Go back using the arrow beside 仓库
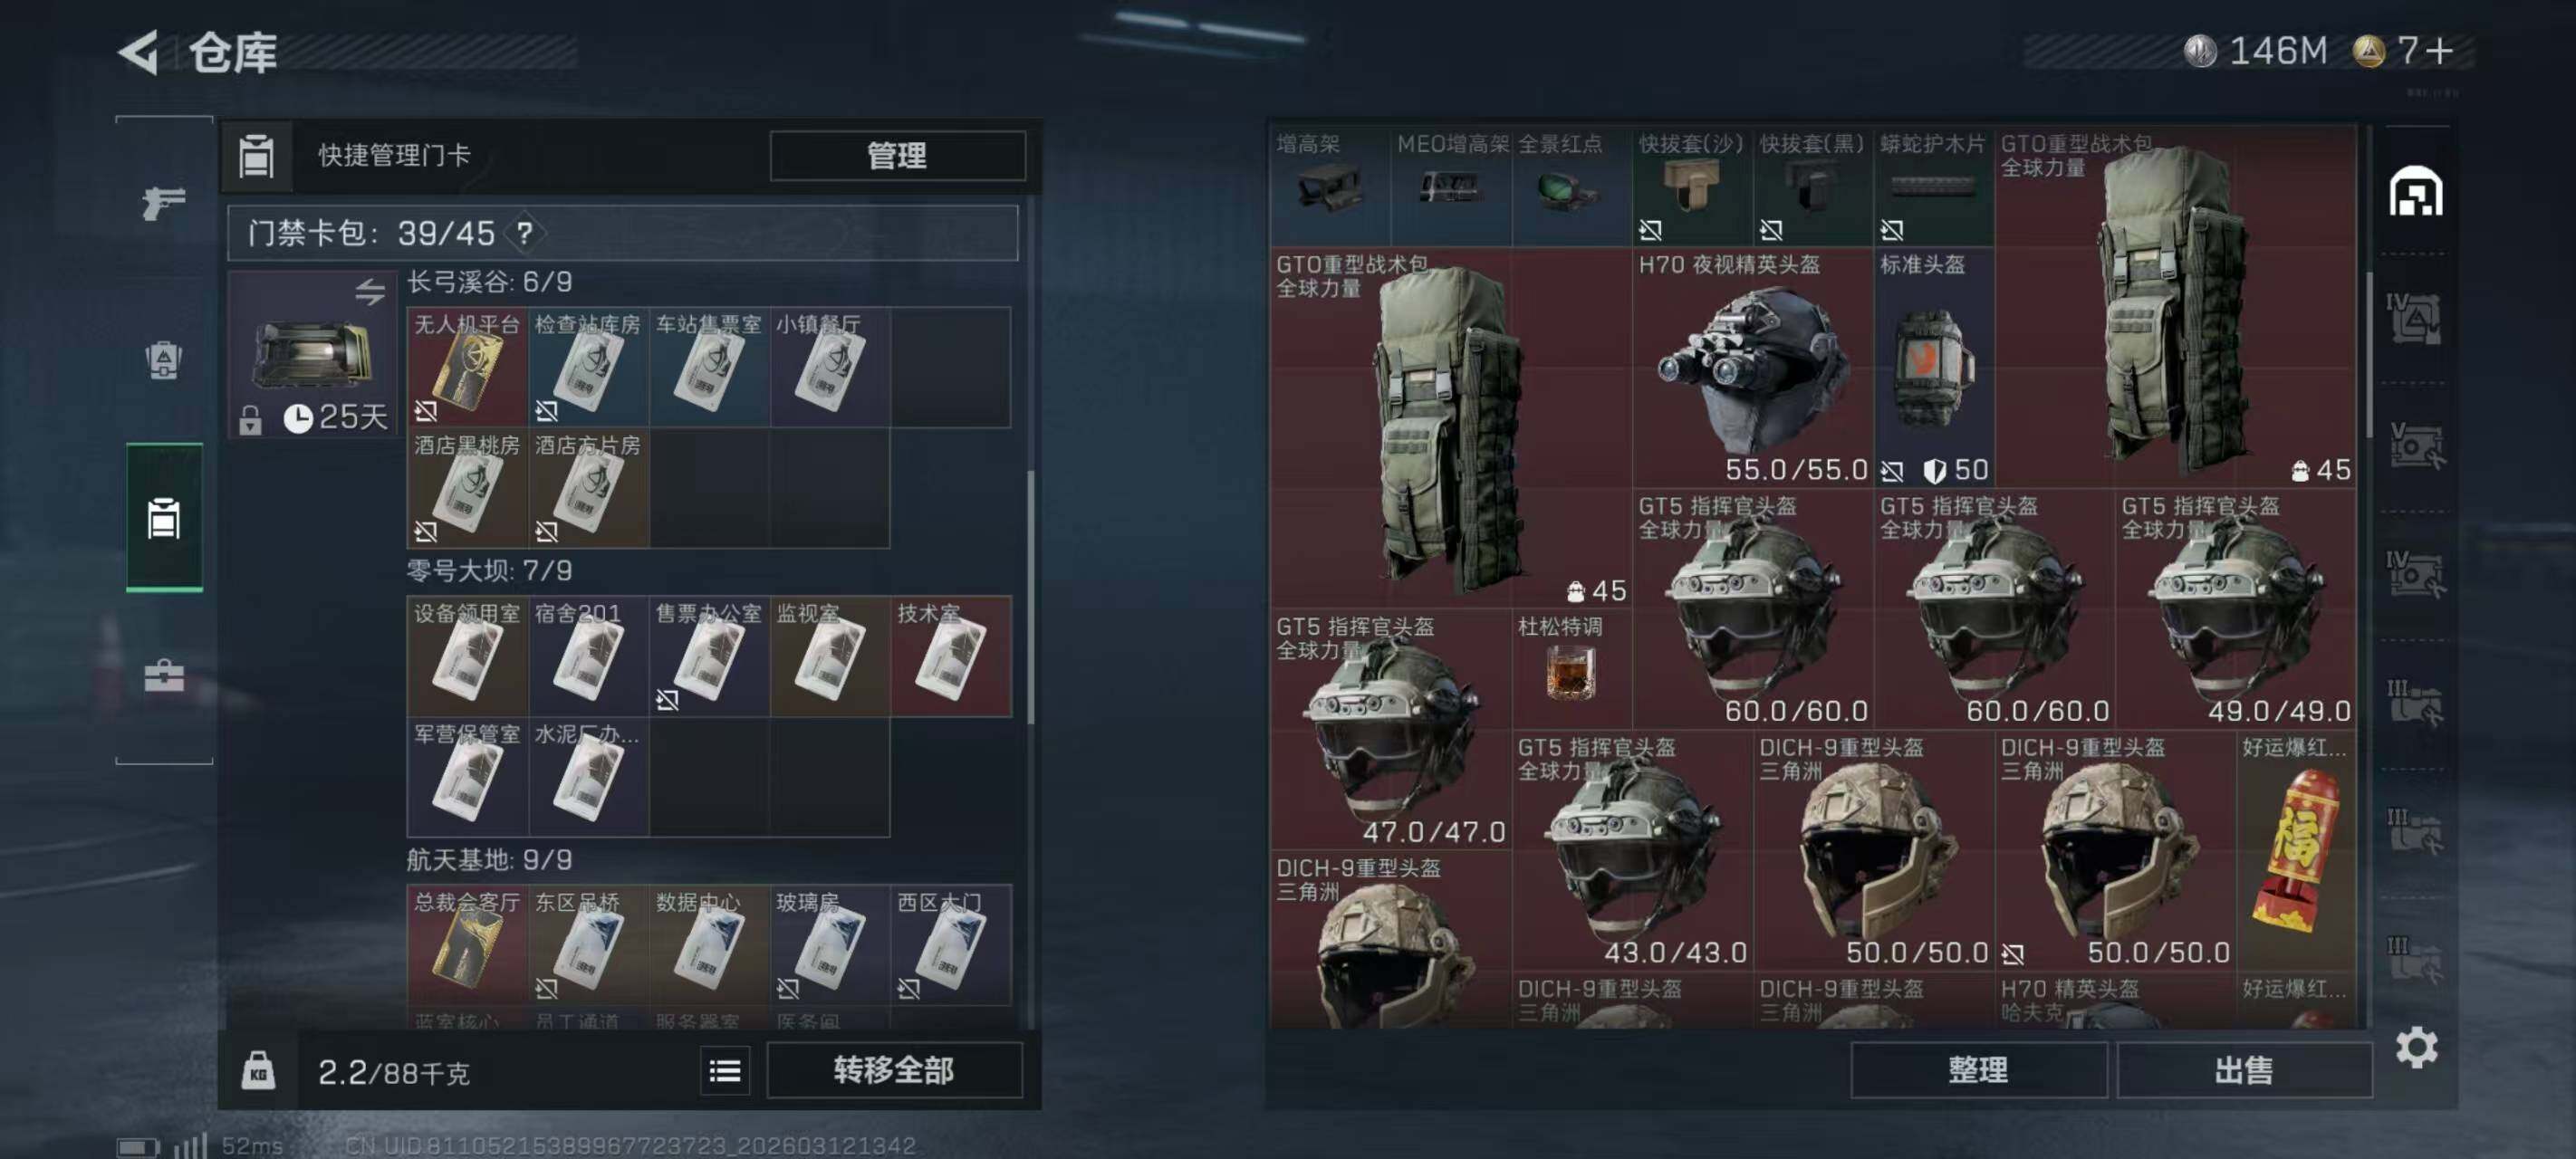2576x1159 pixels. 138,52
